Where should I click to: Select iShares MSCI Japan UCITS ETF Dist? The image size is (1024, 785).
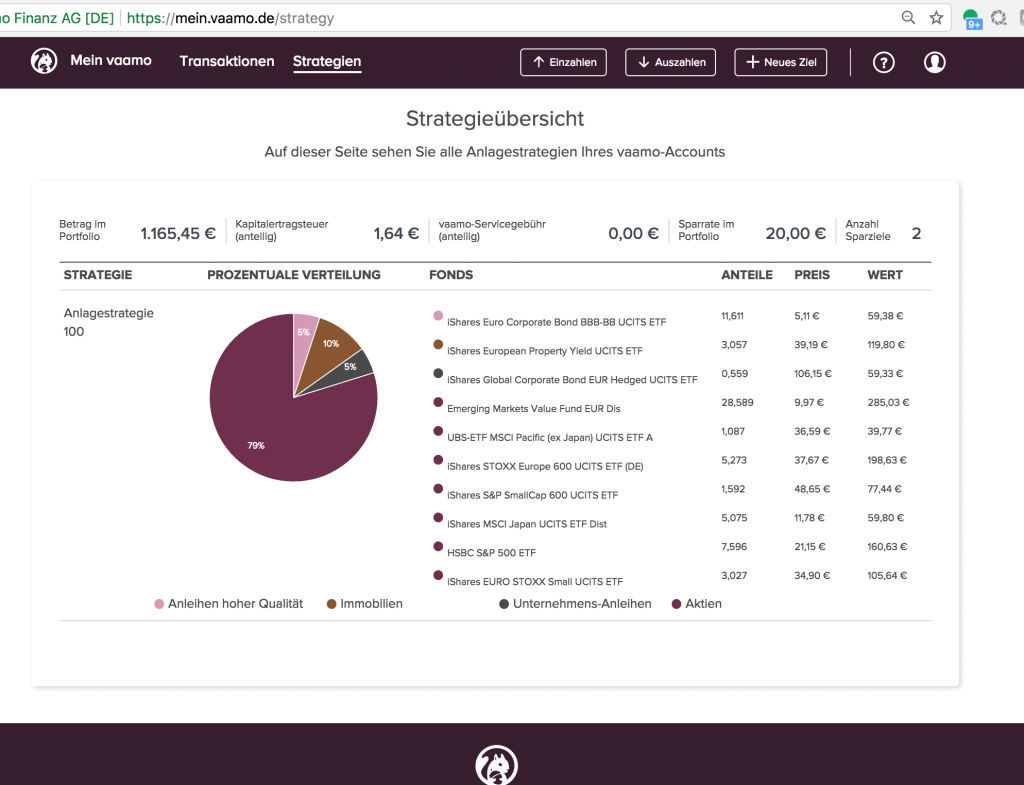coord(527,523)
